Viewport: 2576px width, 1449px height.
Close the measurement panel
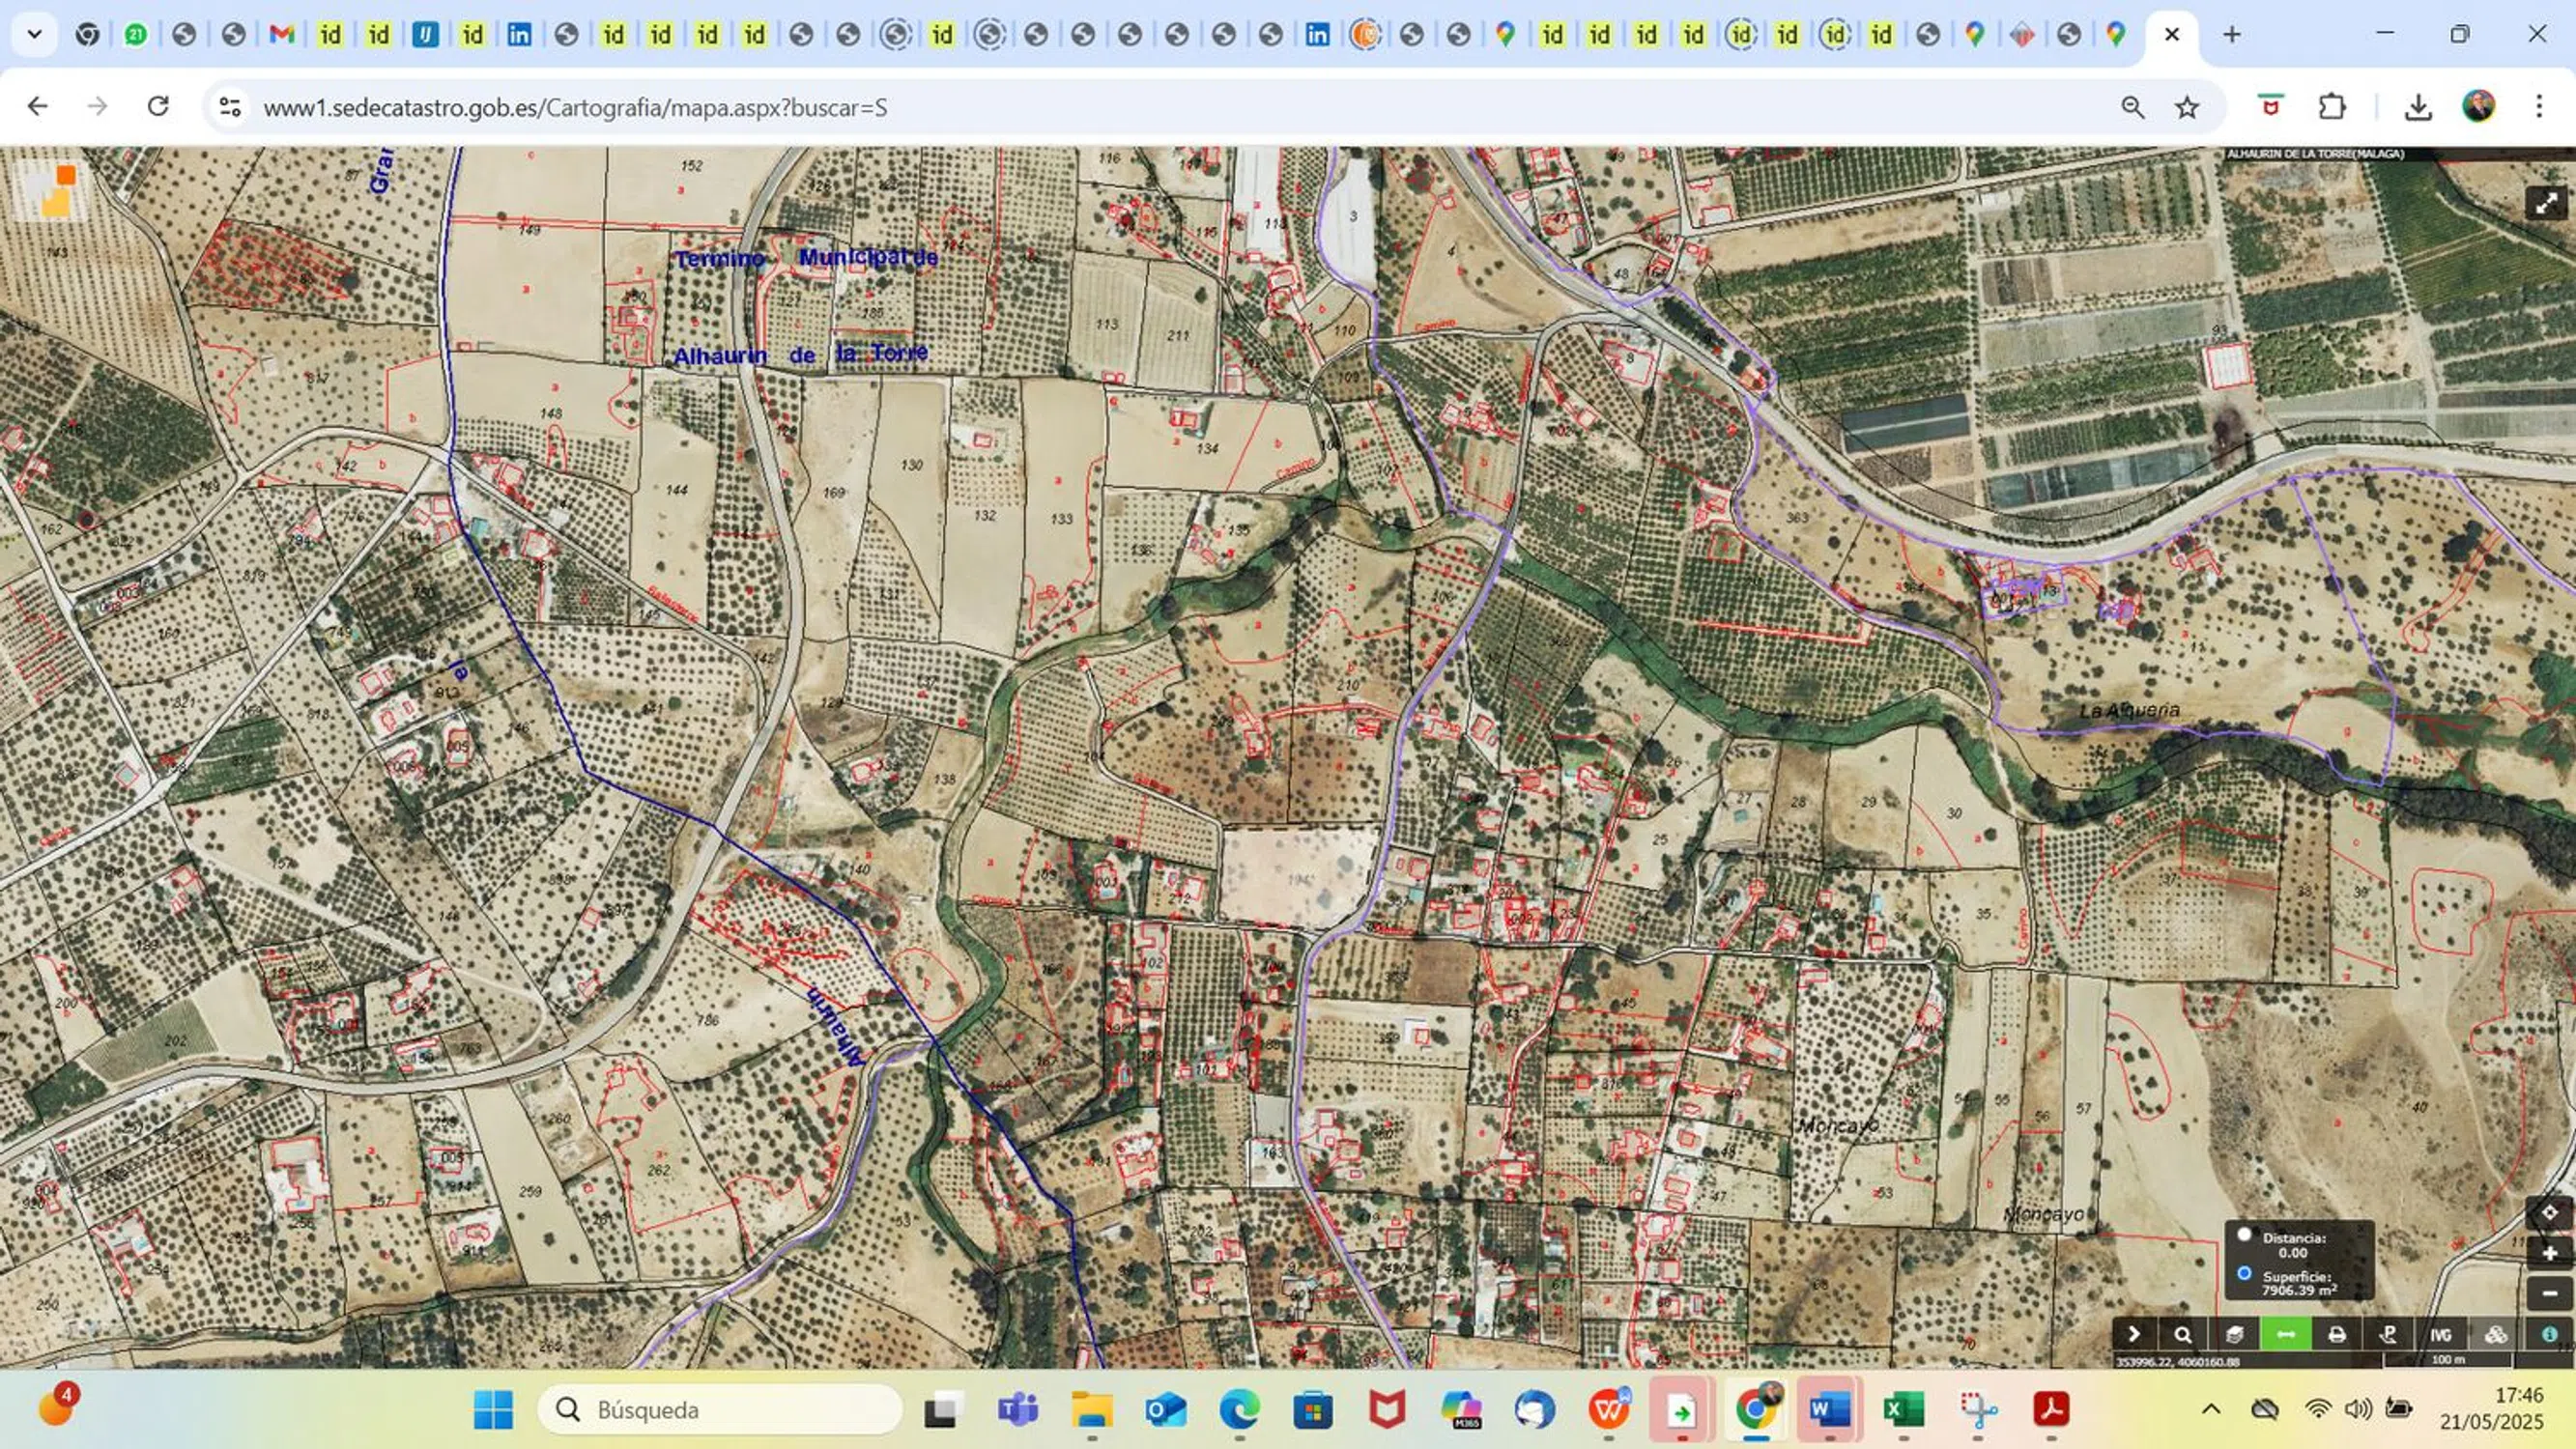coord(2362,1229)
